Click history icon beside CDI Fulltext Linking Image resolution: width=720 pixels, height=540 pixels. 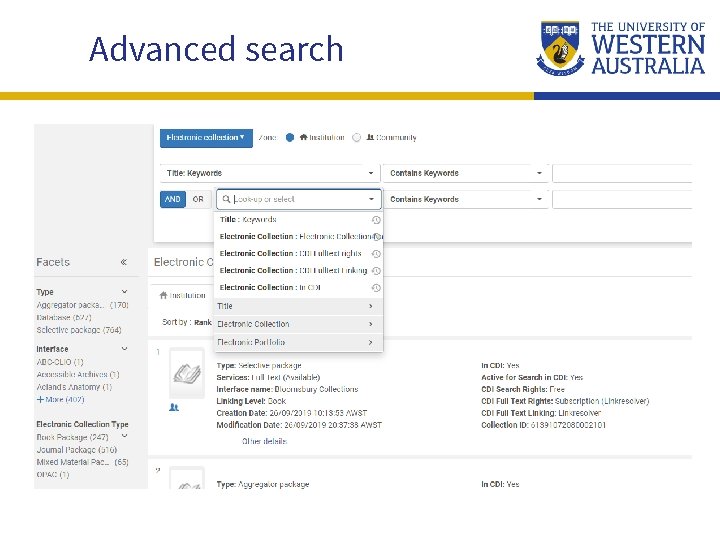tap(376, 271)
